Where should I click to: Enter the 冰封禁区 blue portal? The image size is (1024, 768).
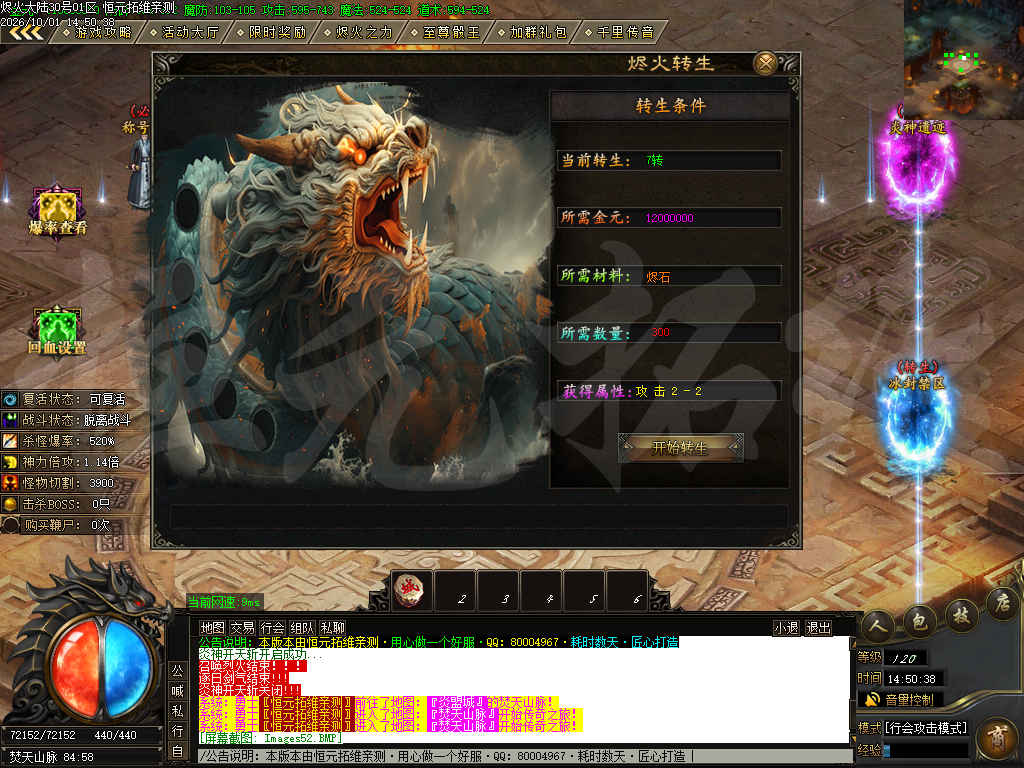click(917, 421)
